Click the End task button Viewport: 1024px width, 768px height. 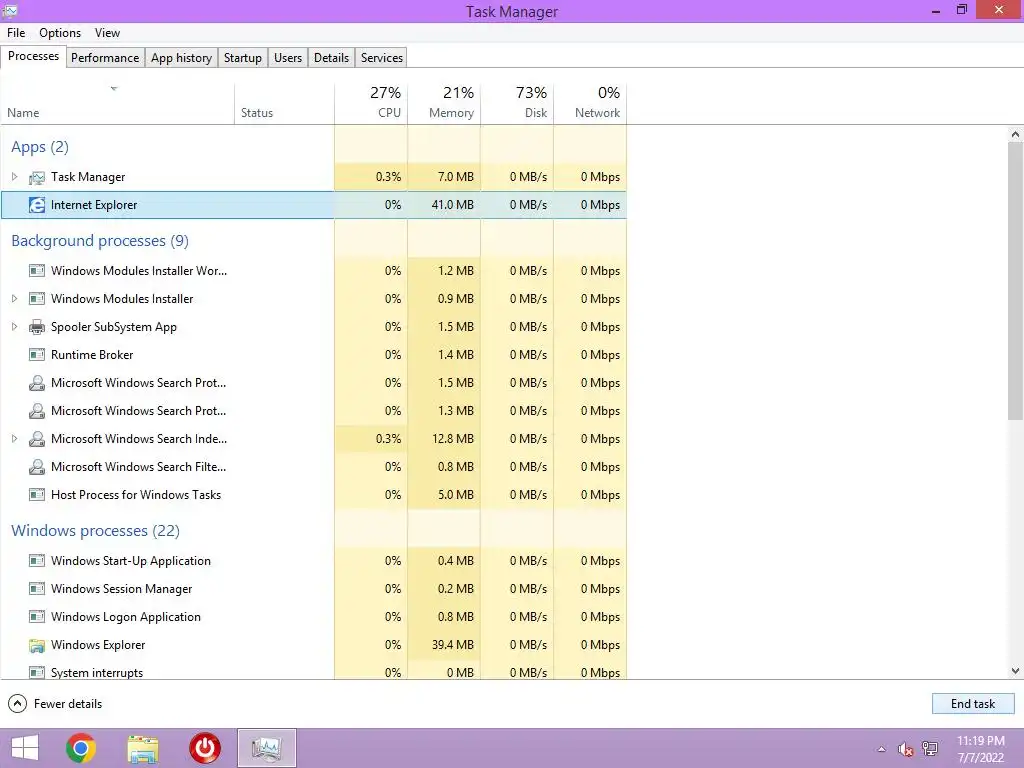point(972,703)
